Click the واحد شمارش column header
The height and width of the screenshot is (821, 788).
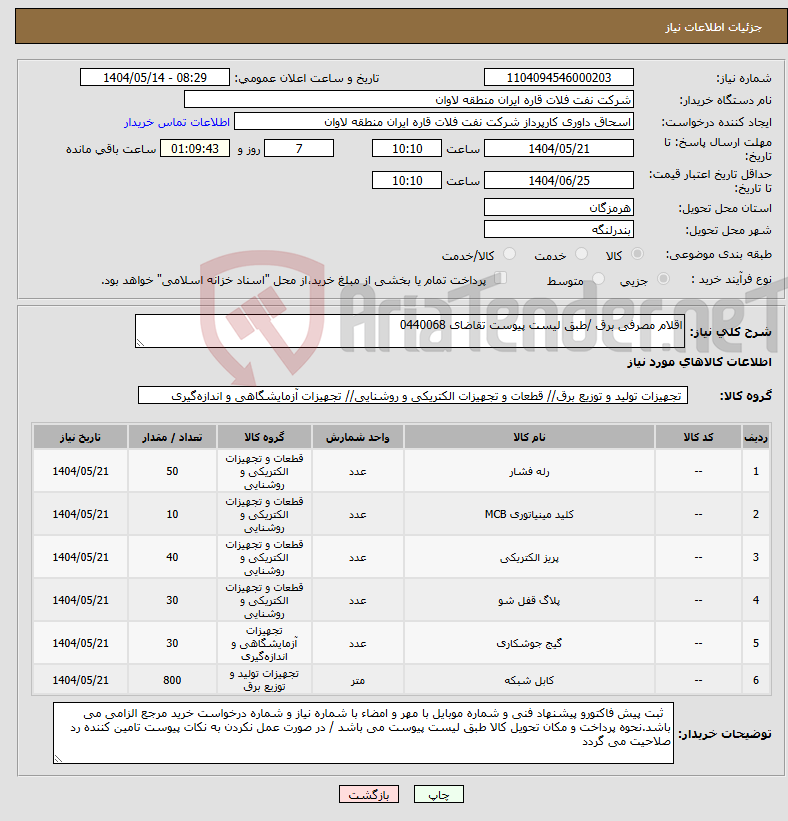tap(358, 437)
